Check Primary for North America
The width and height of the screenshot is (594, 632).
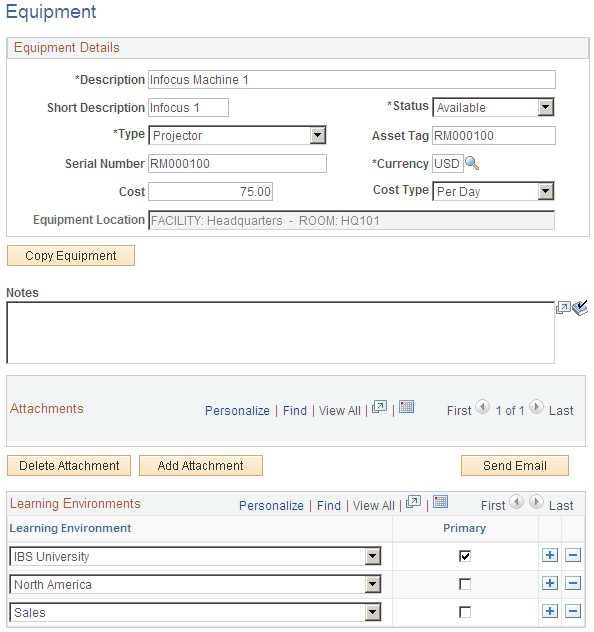[465, 584]
